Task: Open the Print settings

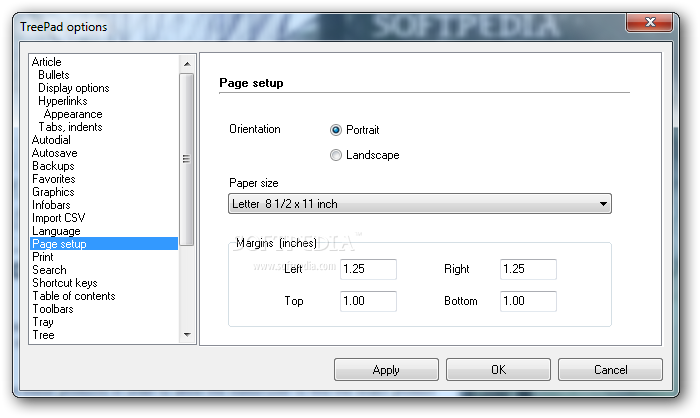Action: click(x=42, y=257)
